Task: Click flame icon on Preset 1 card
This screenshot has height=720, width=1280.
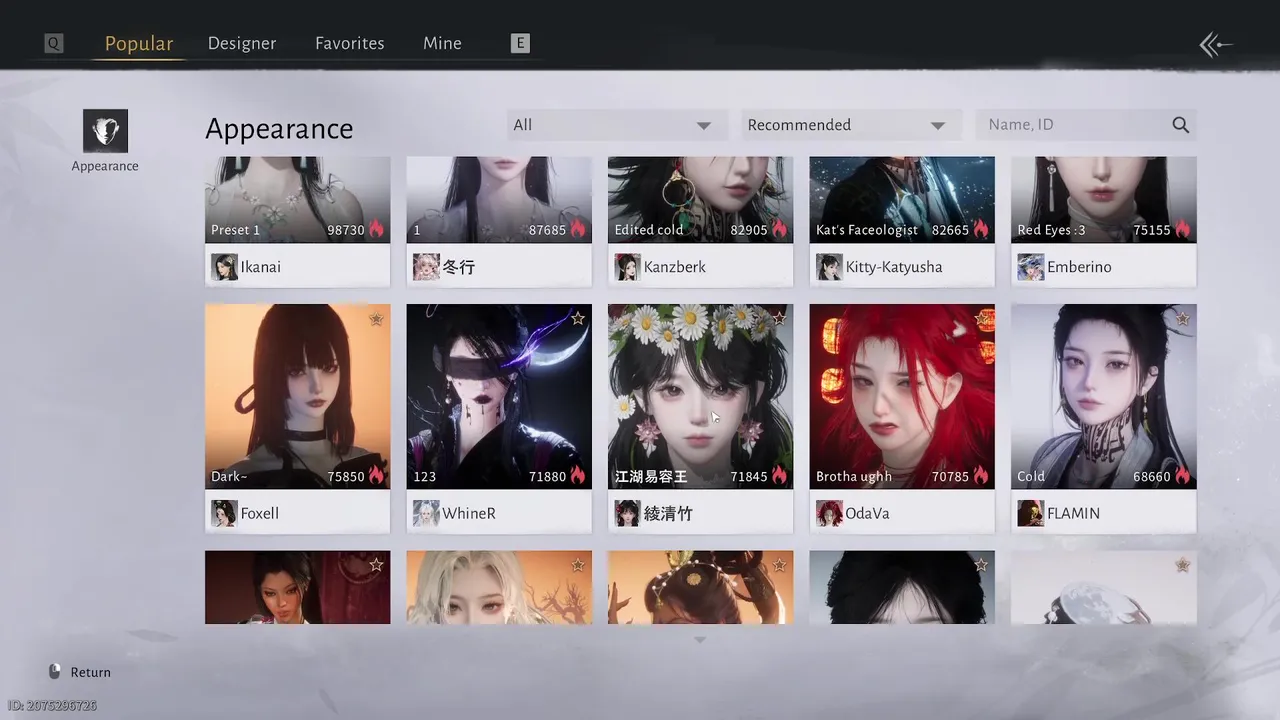Action: [x=377, y=229]
